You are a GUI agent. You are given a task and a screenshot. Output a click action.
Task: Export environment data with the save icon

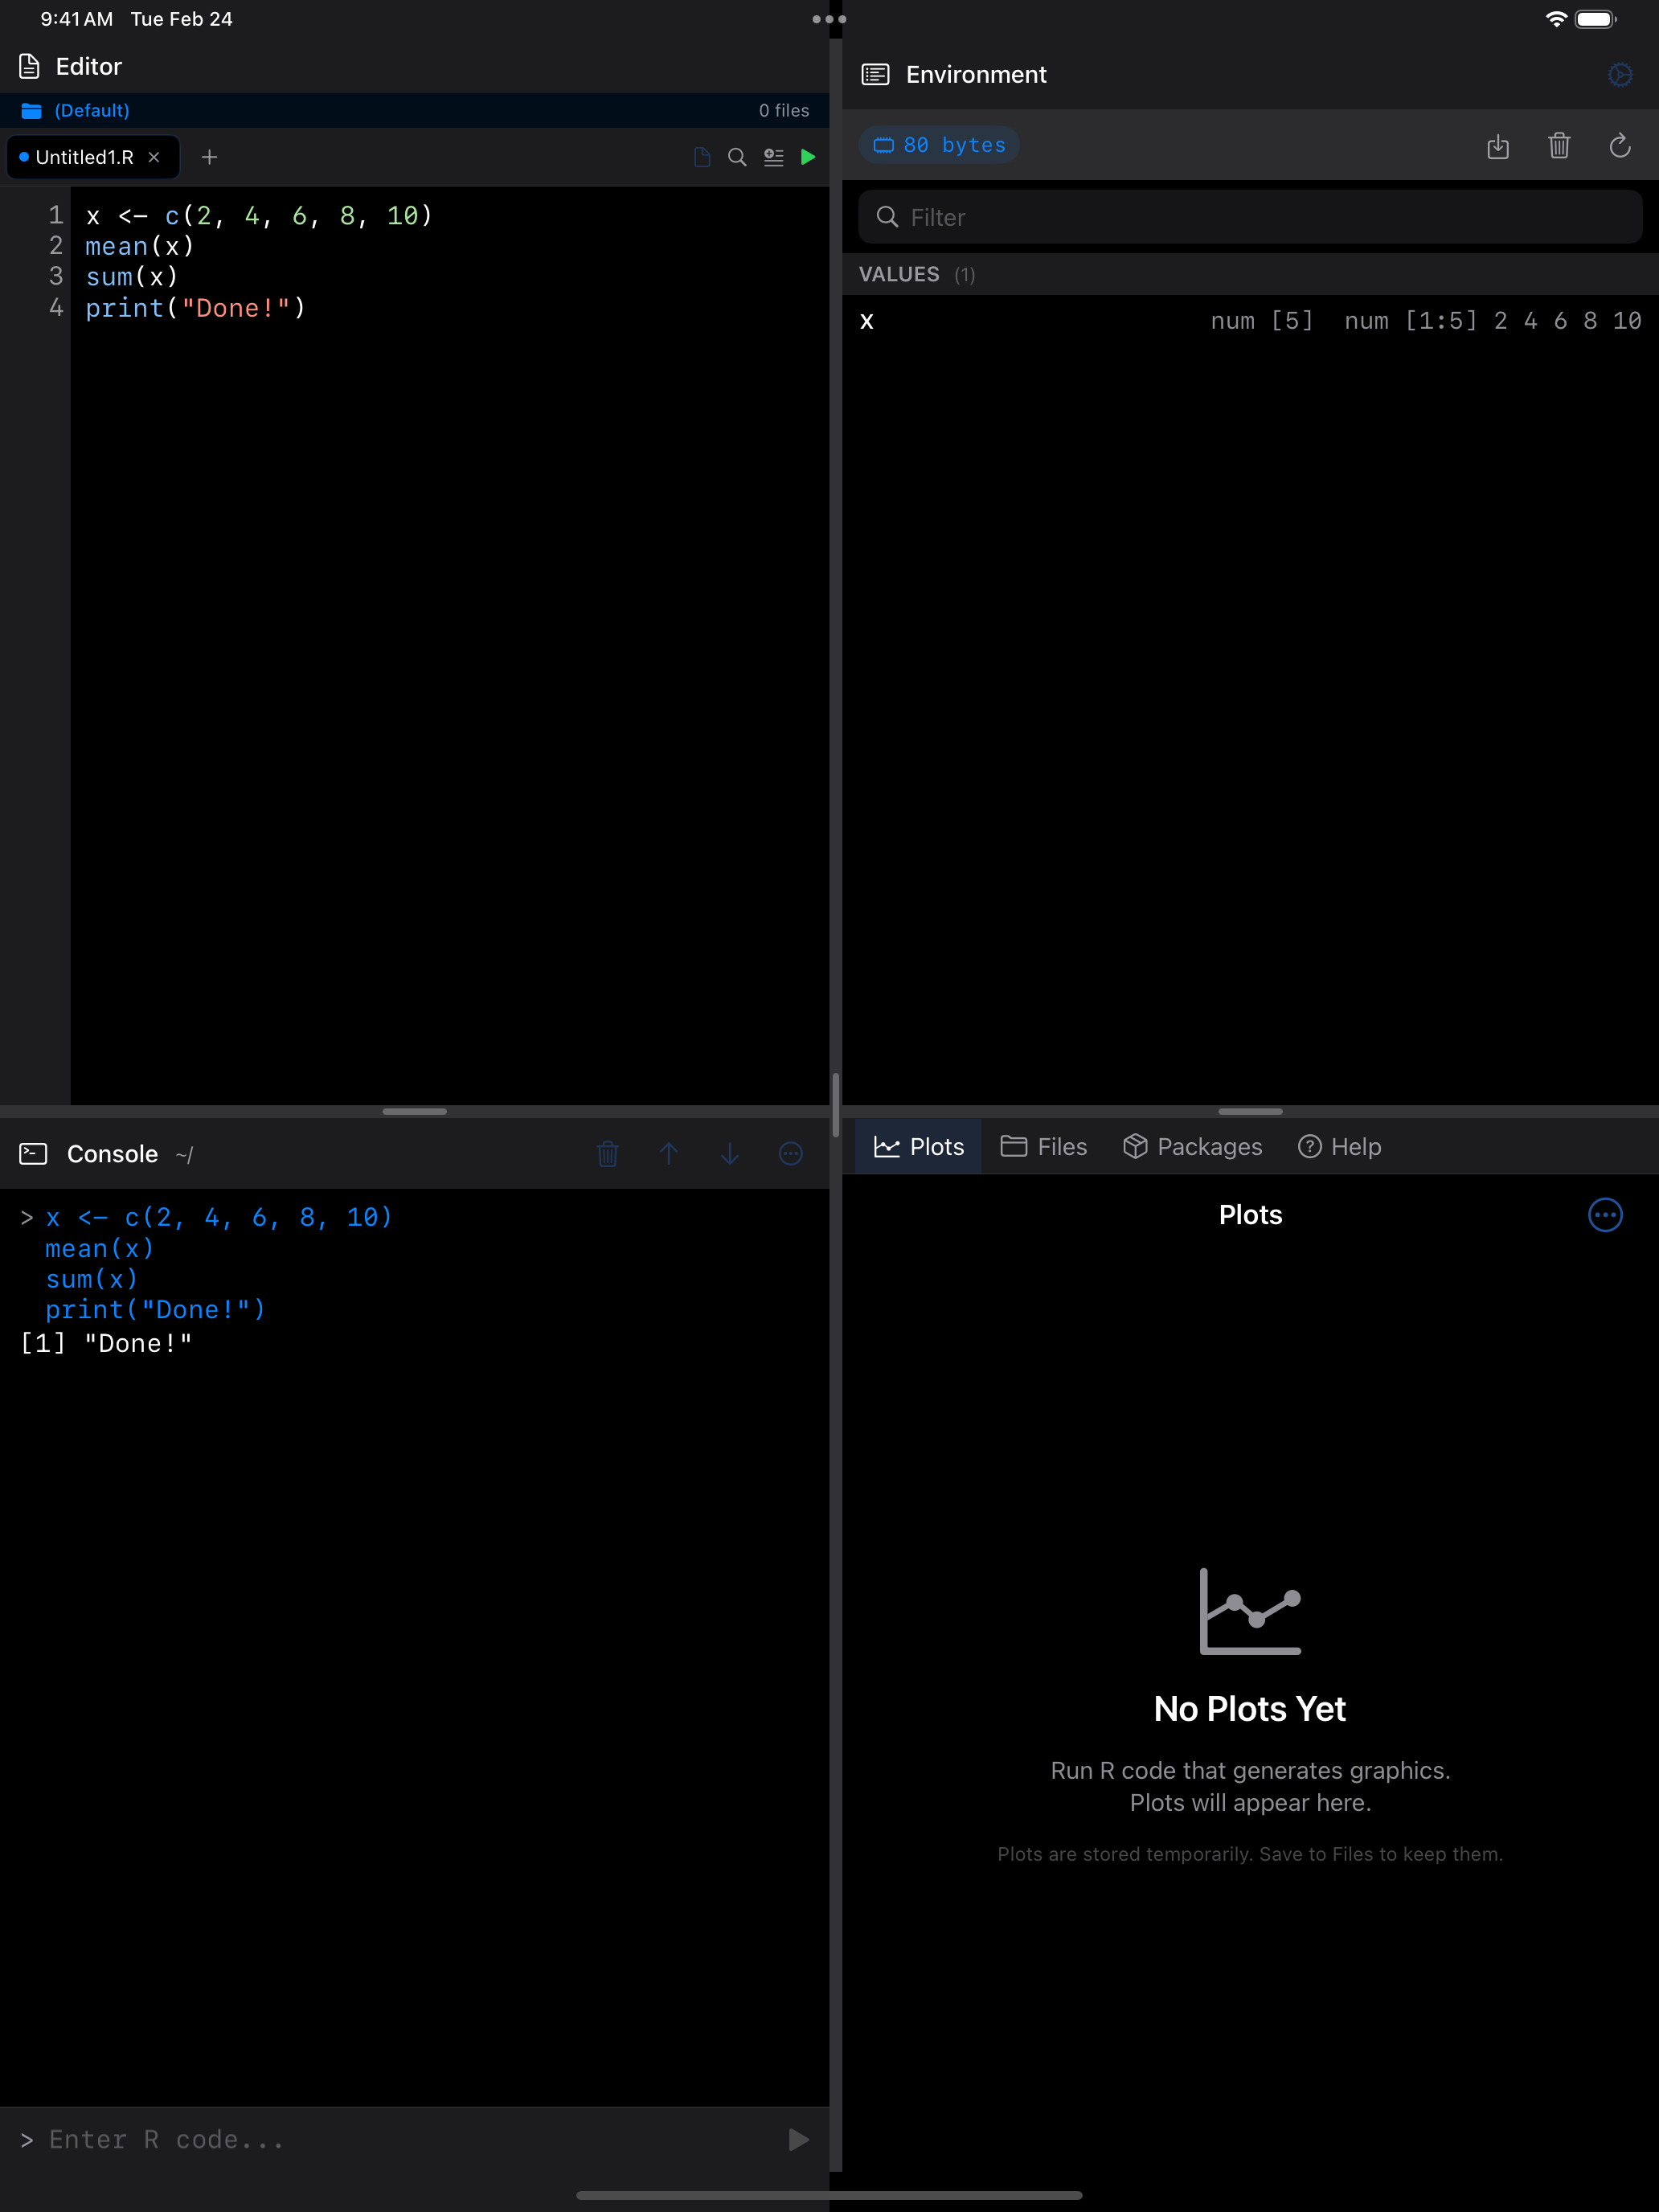pos(1499,147)
